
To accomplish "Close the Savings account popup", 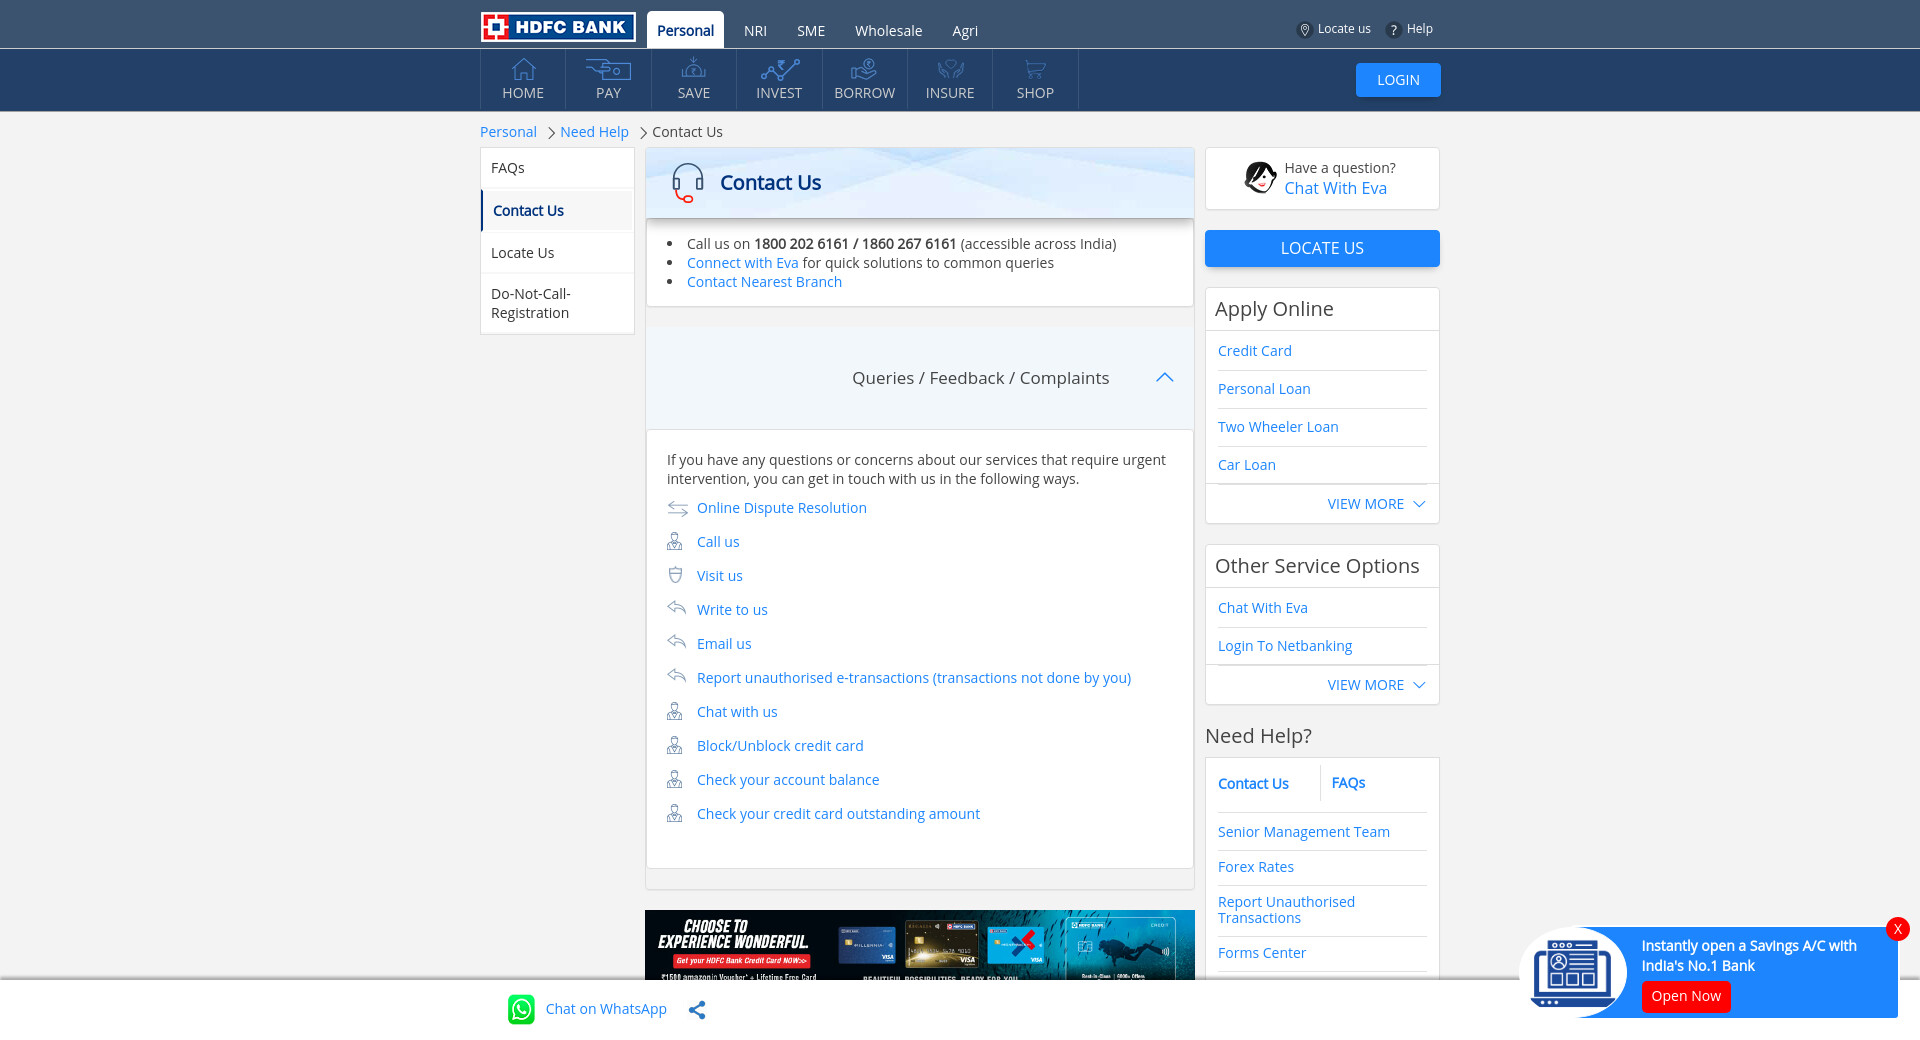I will tap(1897, 929).
